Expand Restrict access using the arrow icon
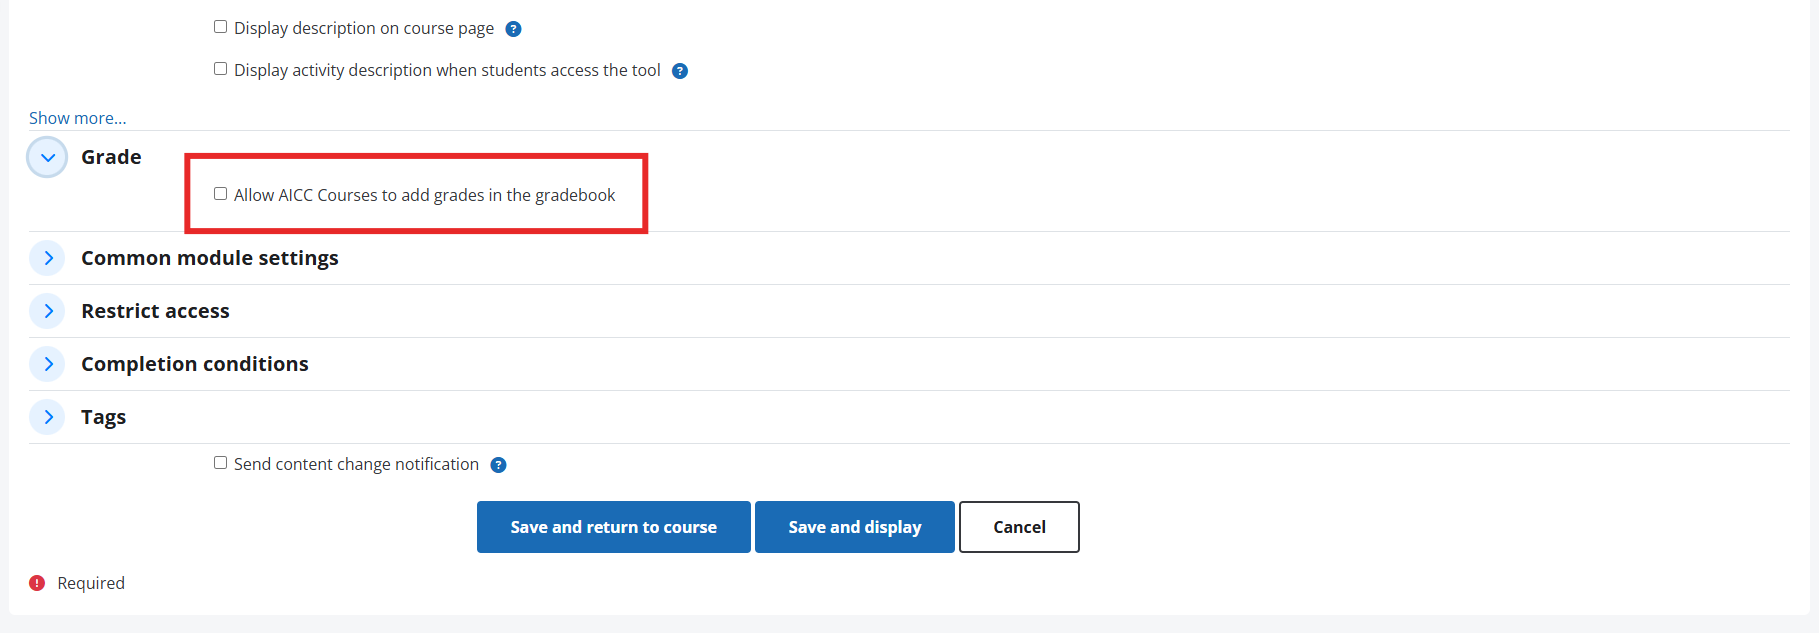The width and height of the screenshot is (1819, 633). point(47,311)
